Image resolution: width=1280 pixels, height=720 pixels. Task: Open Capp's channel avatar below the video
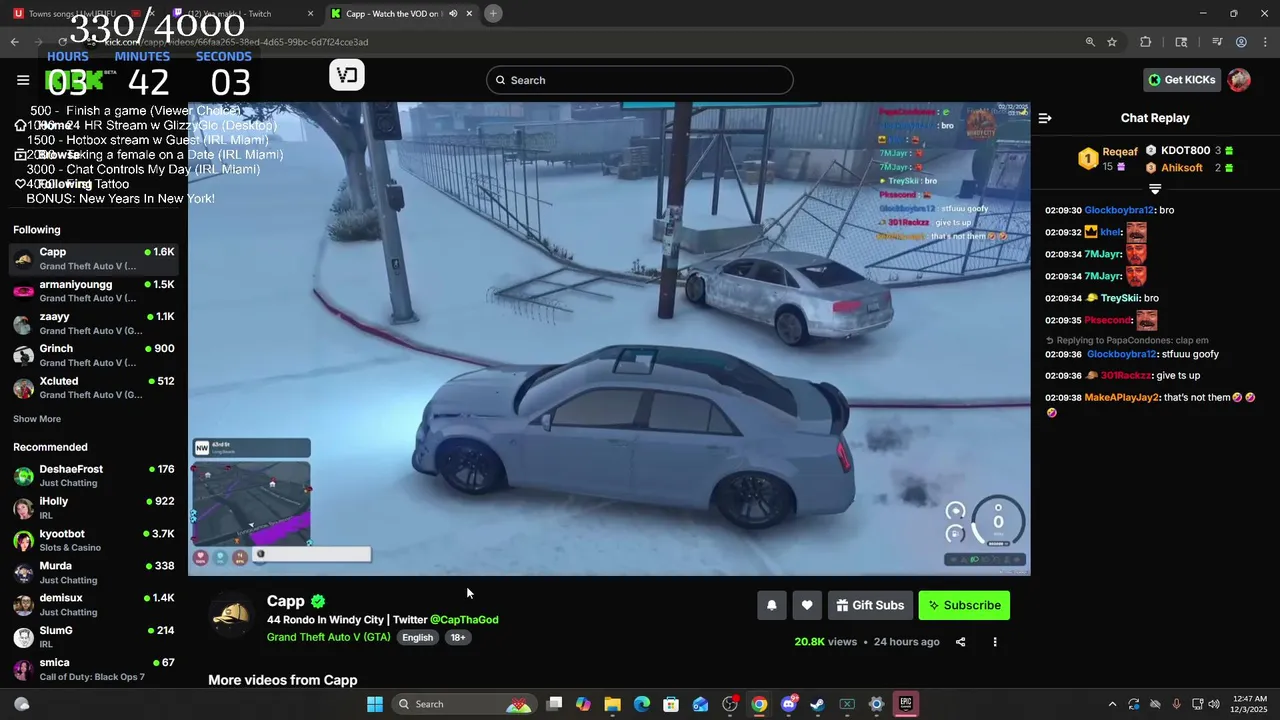click(232, 614)
